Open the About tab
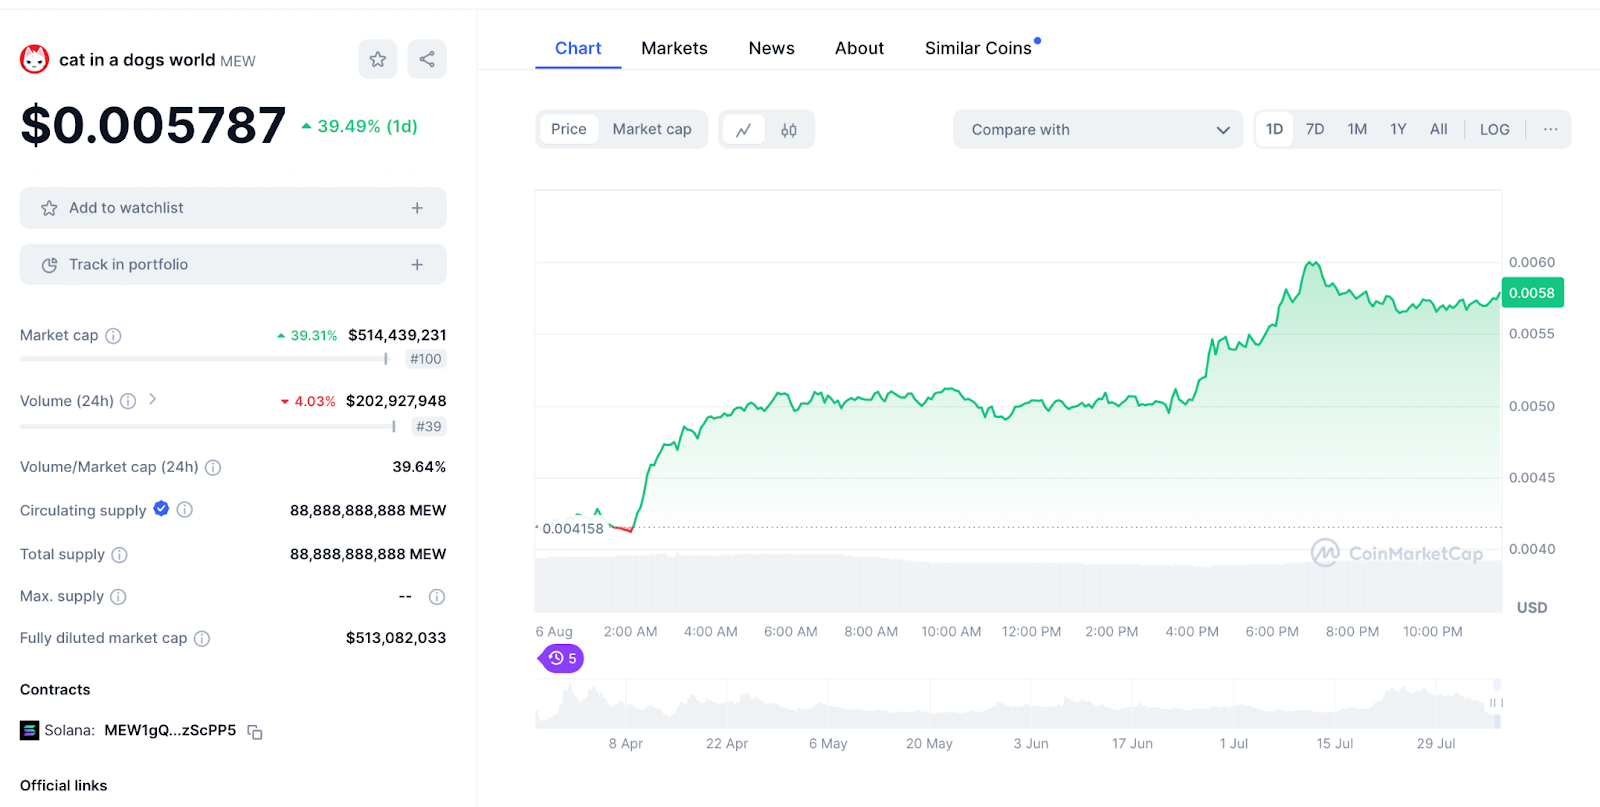 (859, 48)
